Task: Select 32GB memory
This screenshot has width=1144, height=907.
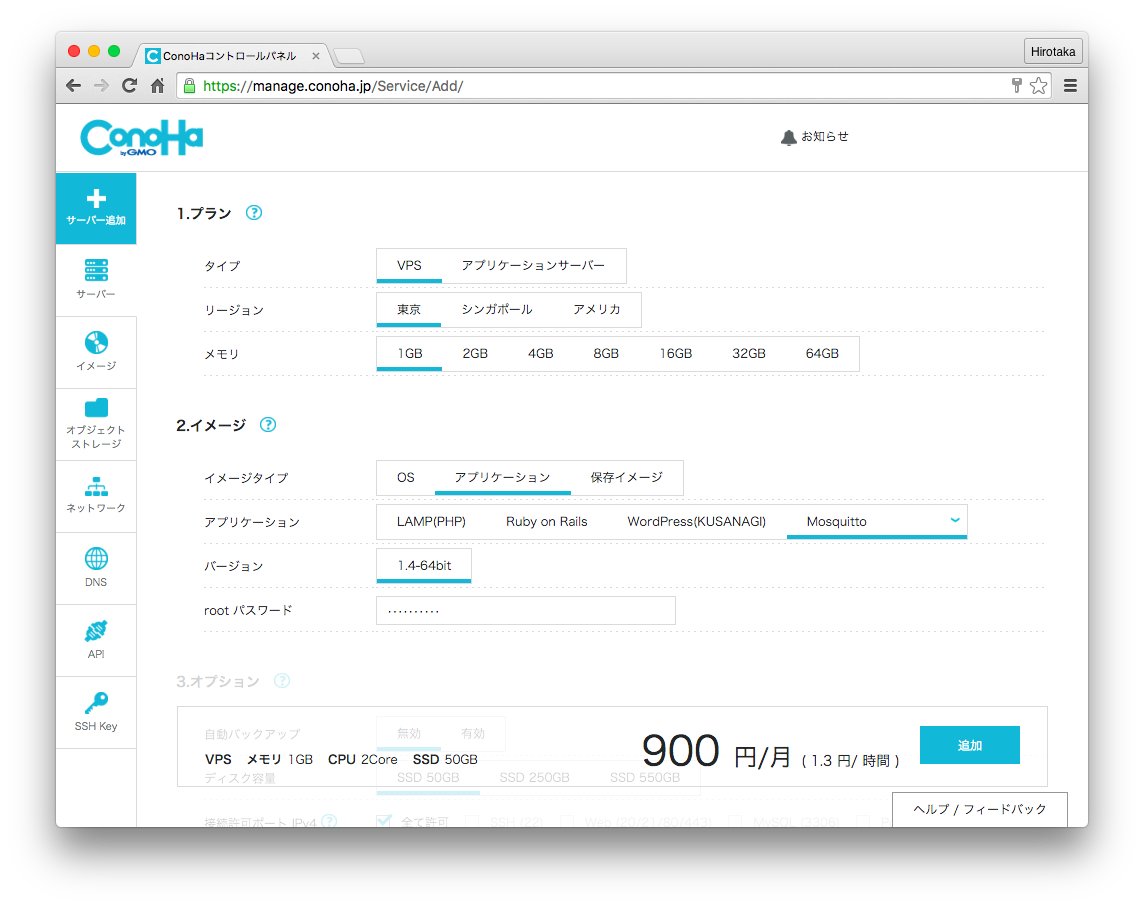Action: (749, 354)
